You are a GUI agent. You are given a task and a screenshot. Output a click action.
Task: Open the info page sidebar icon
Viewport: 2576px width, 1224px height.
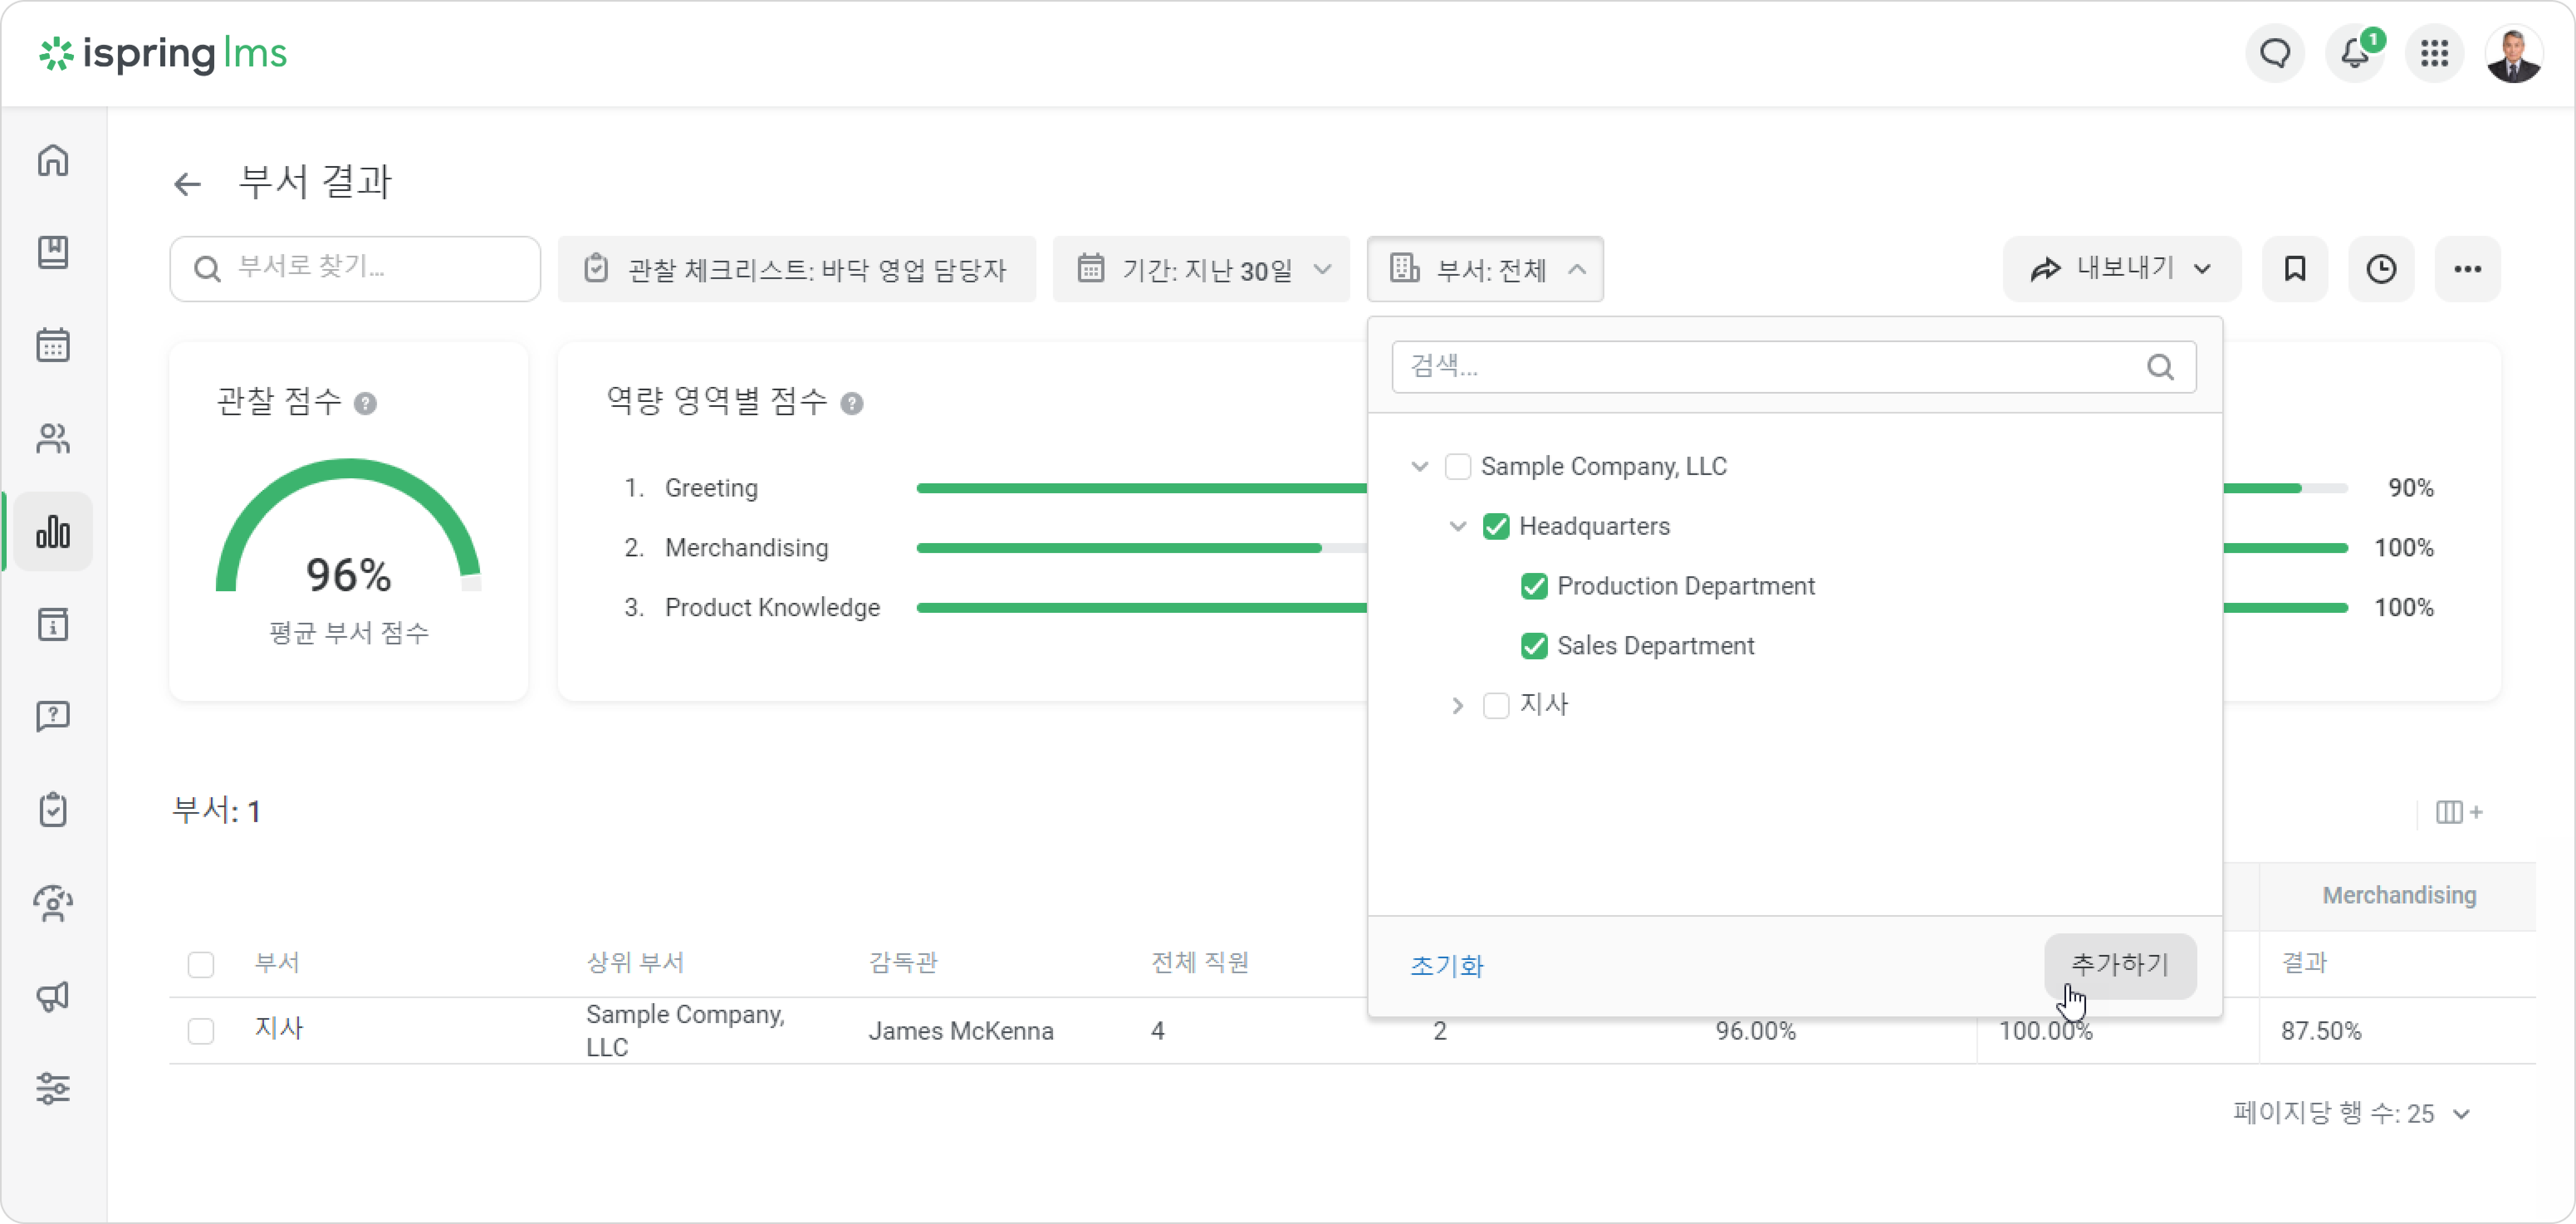53,624
